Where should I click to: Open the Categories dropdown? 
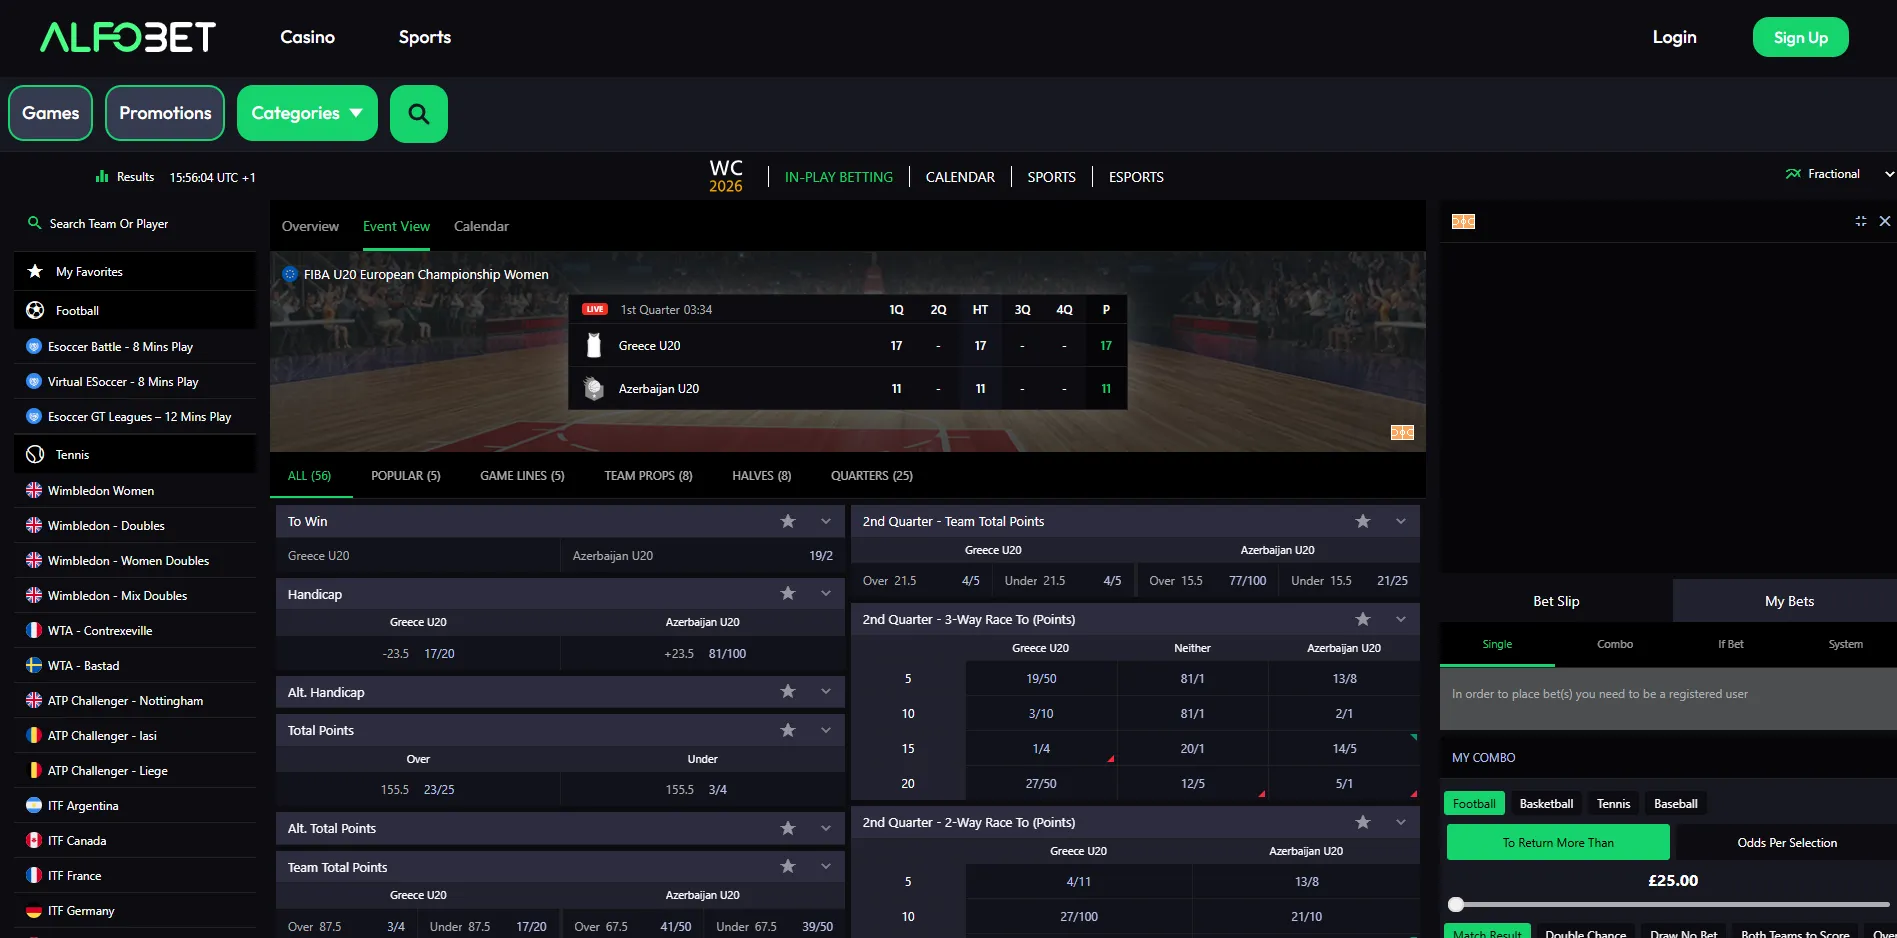coord(307,113)
